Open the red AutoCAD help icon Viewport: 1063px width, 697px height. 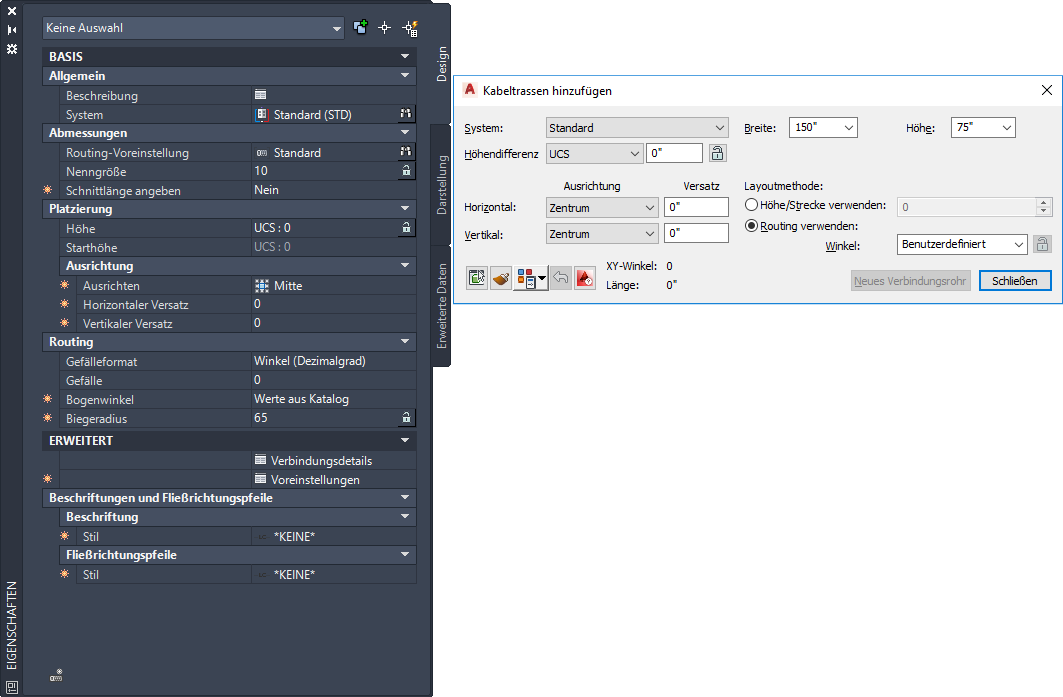coord(584,278)
